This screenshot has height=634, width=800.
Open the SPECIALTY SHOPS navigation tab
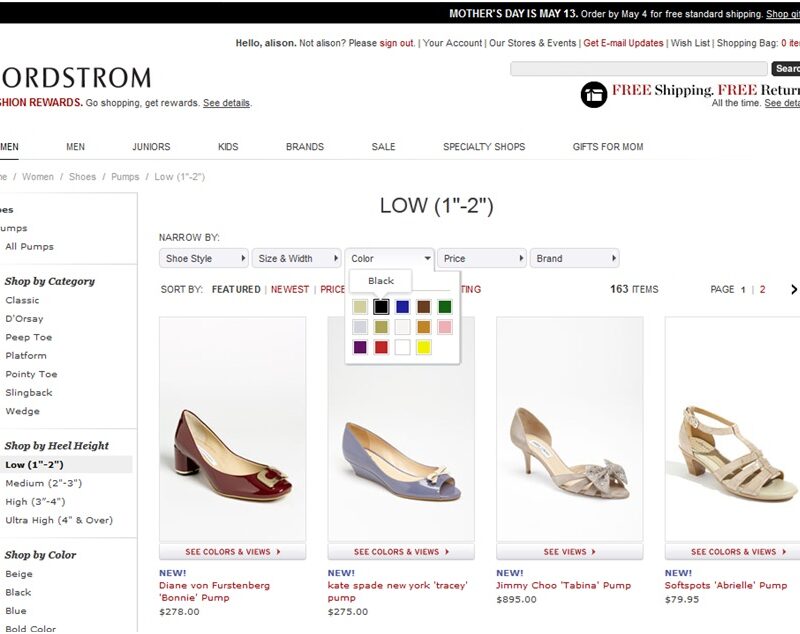pyautogui.click(x=484, y=147)
